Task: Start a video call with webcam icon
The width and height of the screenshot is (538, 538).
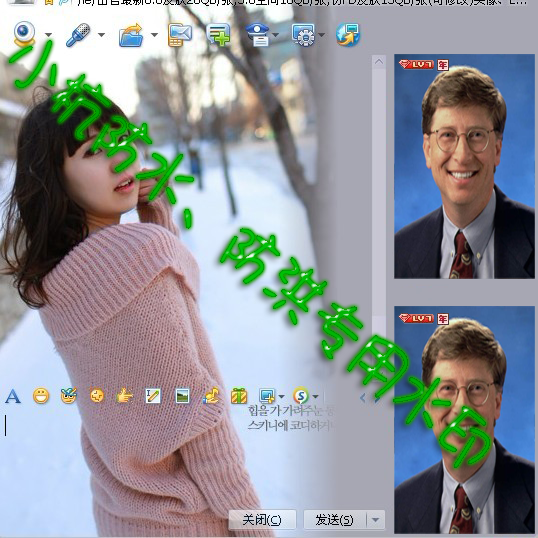Action: (x=24, y=34)
